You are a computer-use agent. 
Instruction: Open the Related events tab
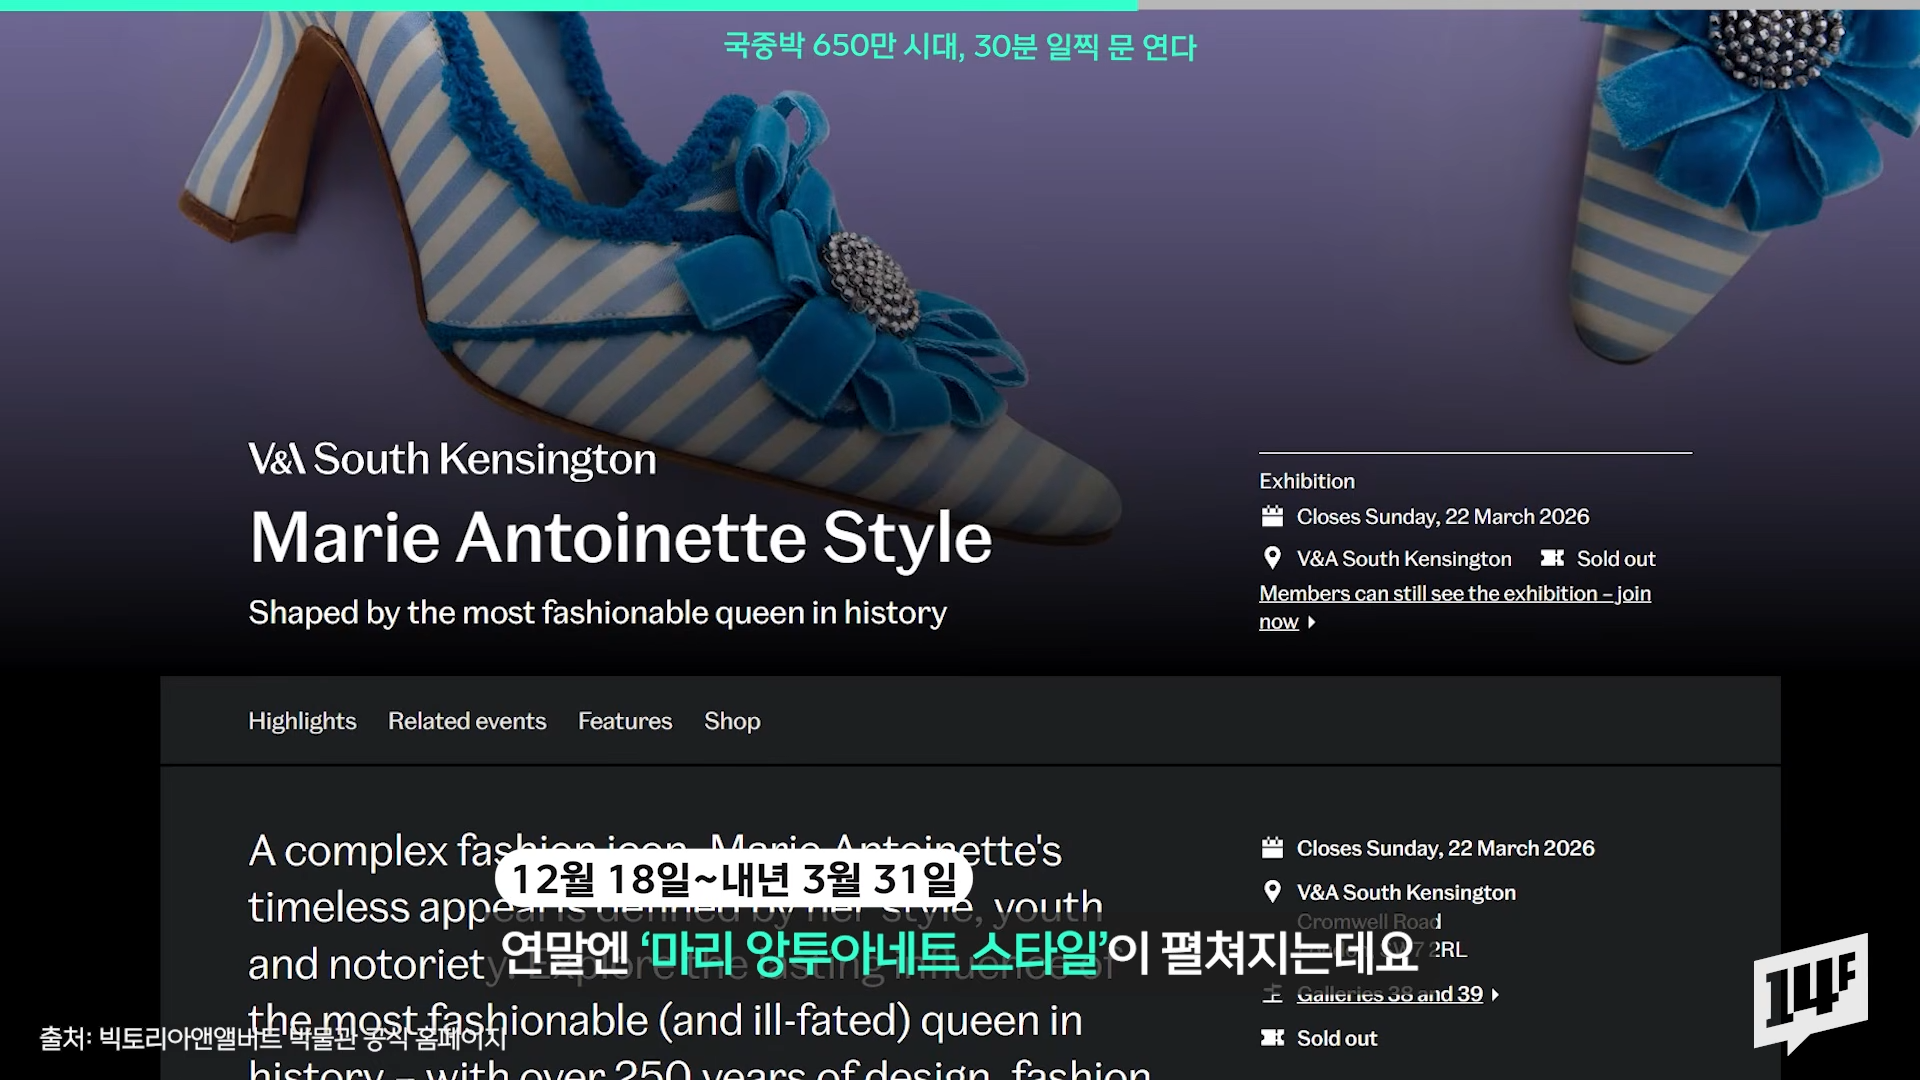[x=467, y=721]
